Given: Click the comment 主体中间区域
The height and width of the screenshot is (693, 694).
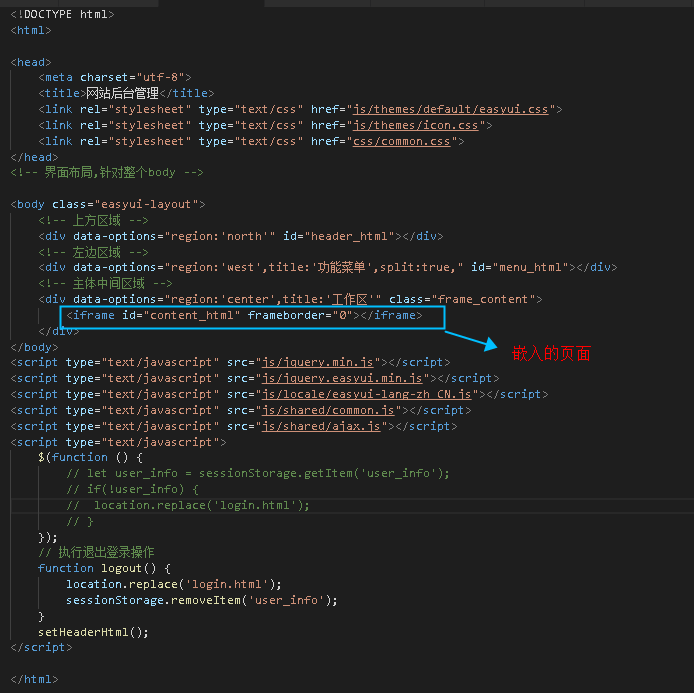Looking at the screenshot, I should [x=105, y=283].
